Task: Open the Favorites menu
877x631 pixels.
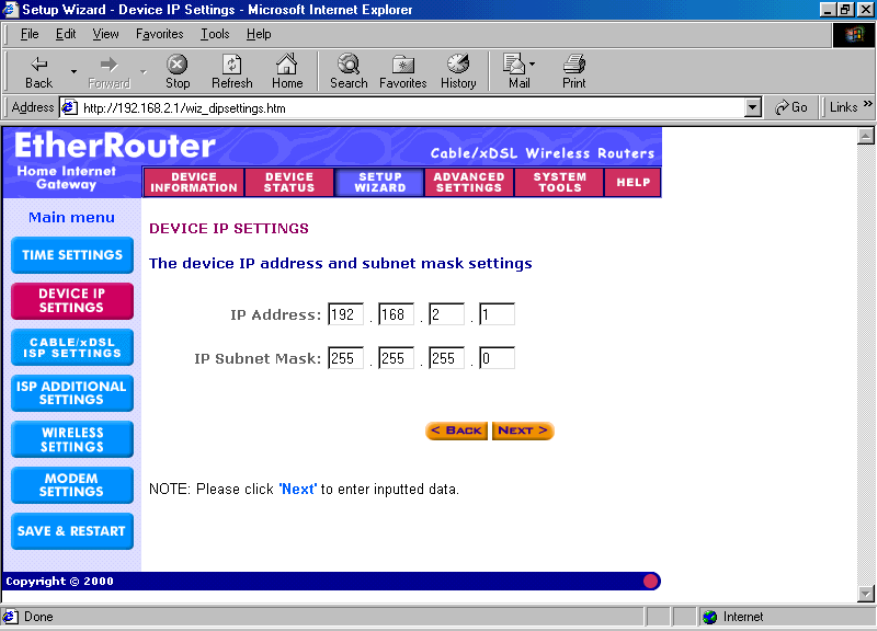Action: click(159, 34)
